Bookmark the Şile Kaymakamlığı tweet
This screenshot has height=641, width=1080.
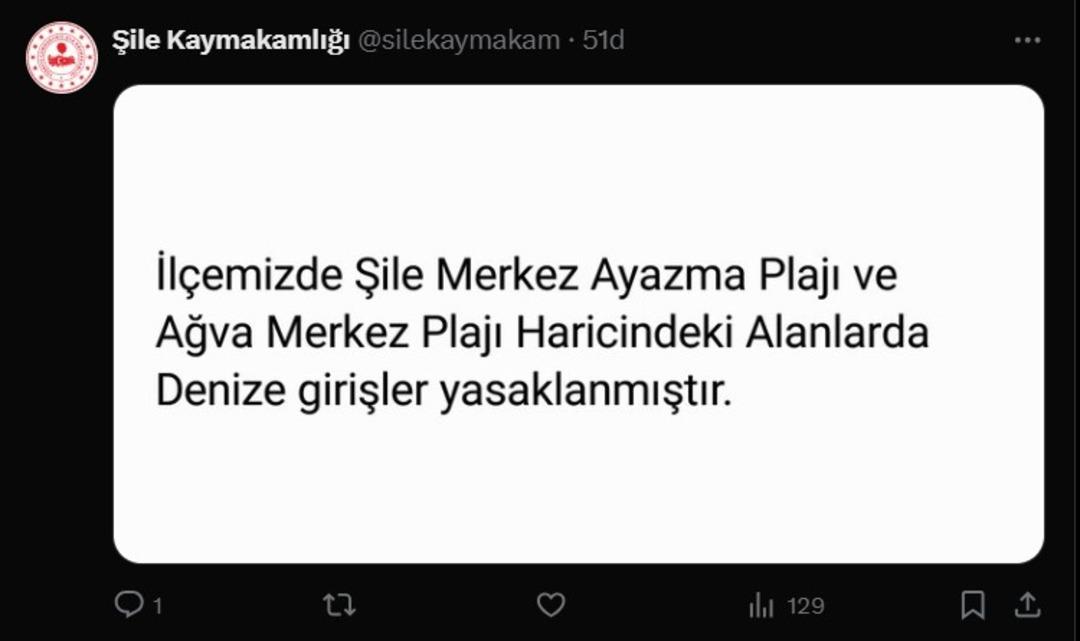tap(973, 605)
